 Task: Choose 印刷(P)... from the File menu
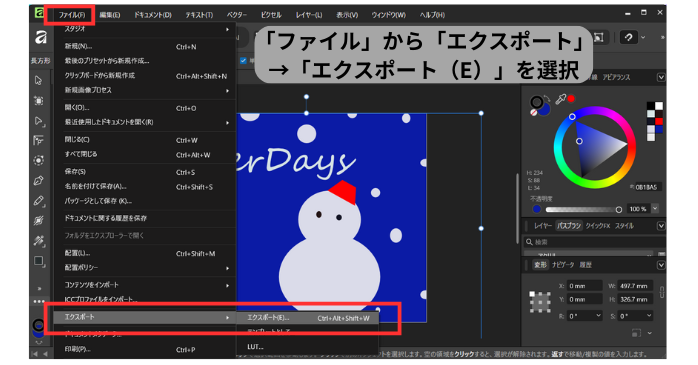click(x=145, y=349)
